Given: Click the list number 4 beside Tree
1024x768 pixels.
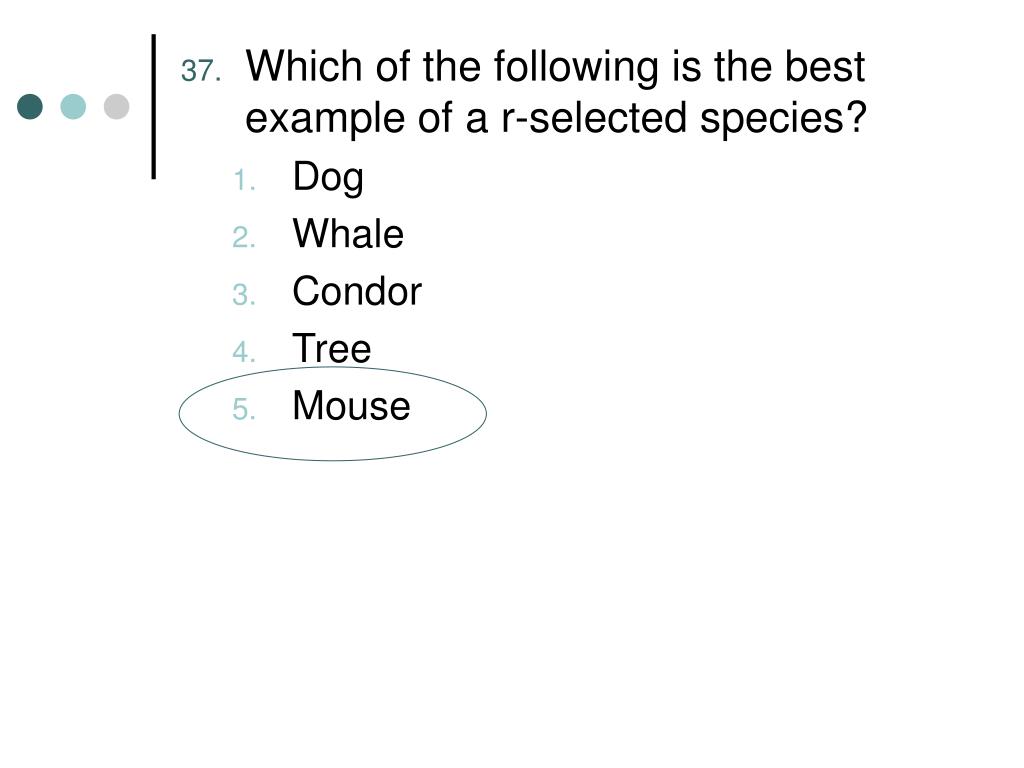Looking at the screenshot, I should [x=244, y=352].
